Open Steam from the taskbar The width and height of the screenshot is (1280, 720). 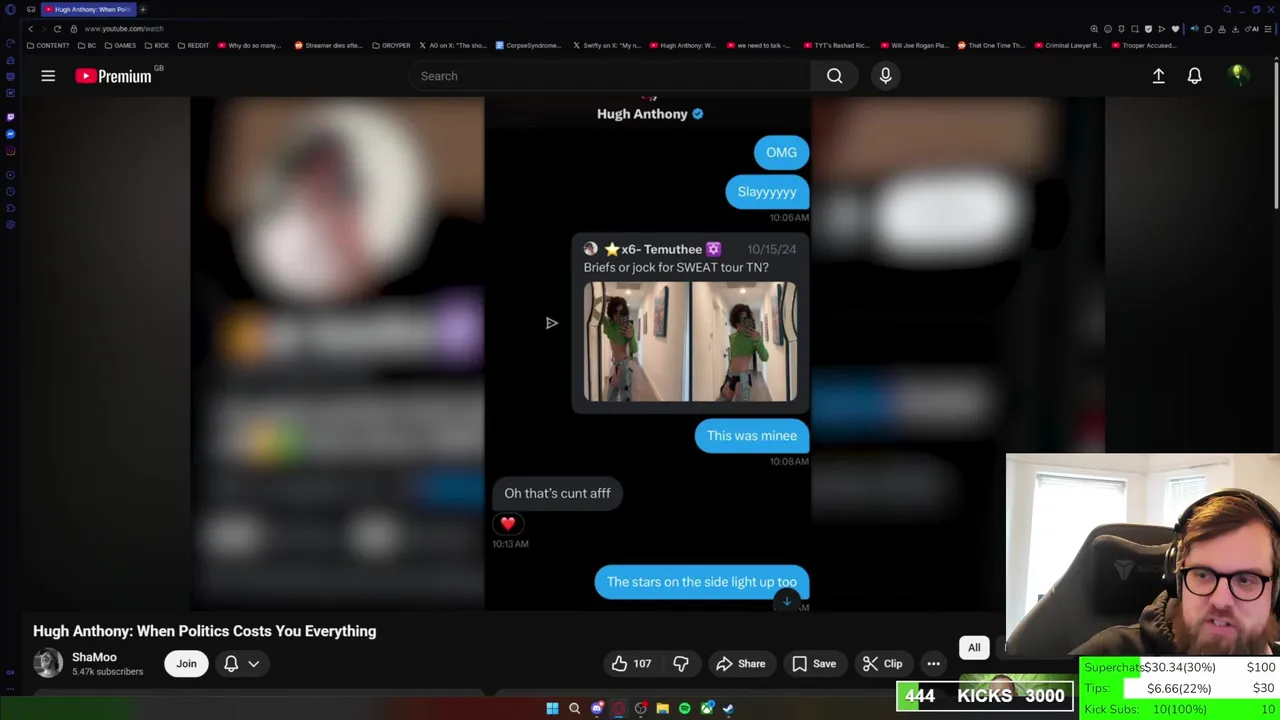click(x=728, y=708)
